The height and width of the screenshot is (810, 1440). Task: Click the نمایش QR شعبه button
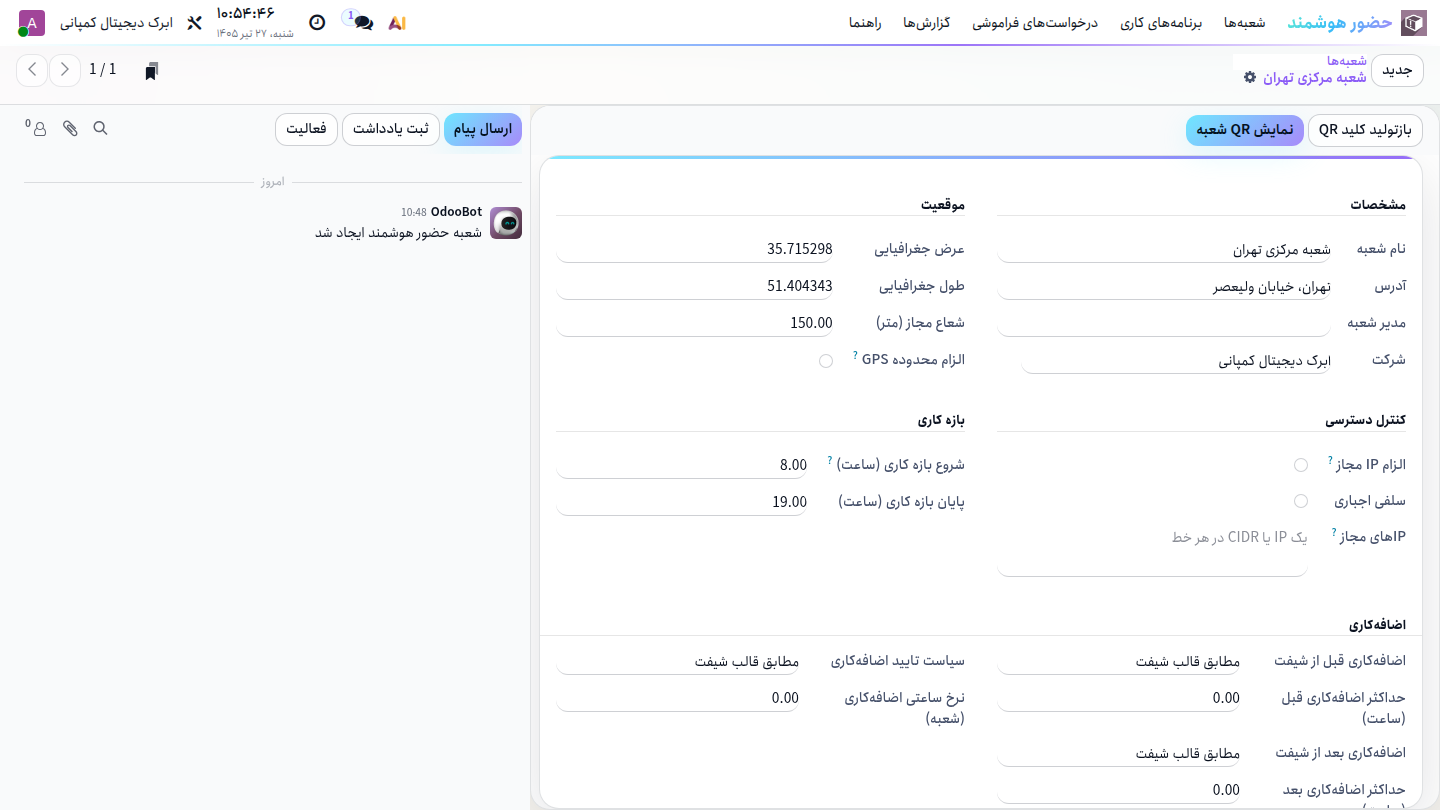1245,130
